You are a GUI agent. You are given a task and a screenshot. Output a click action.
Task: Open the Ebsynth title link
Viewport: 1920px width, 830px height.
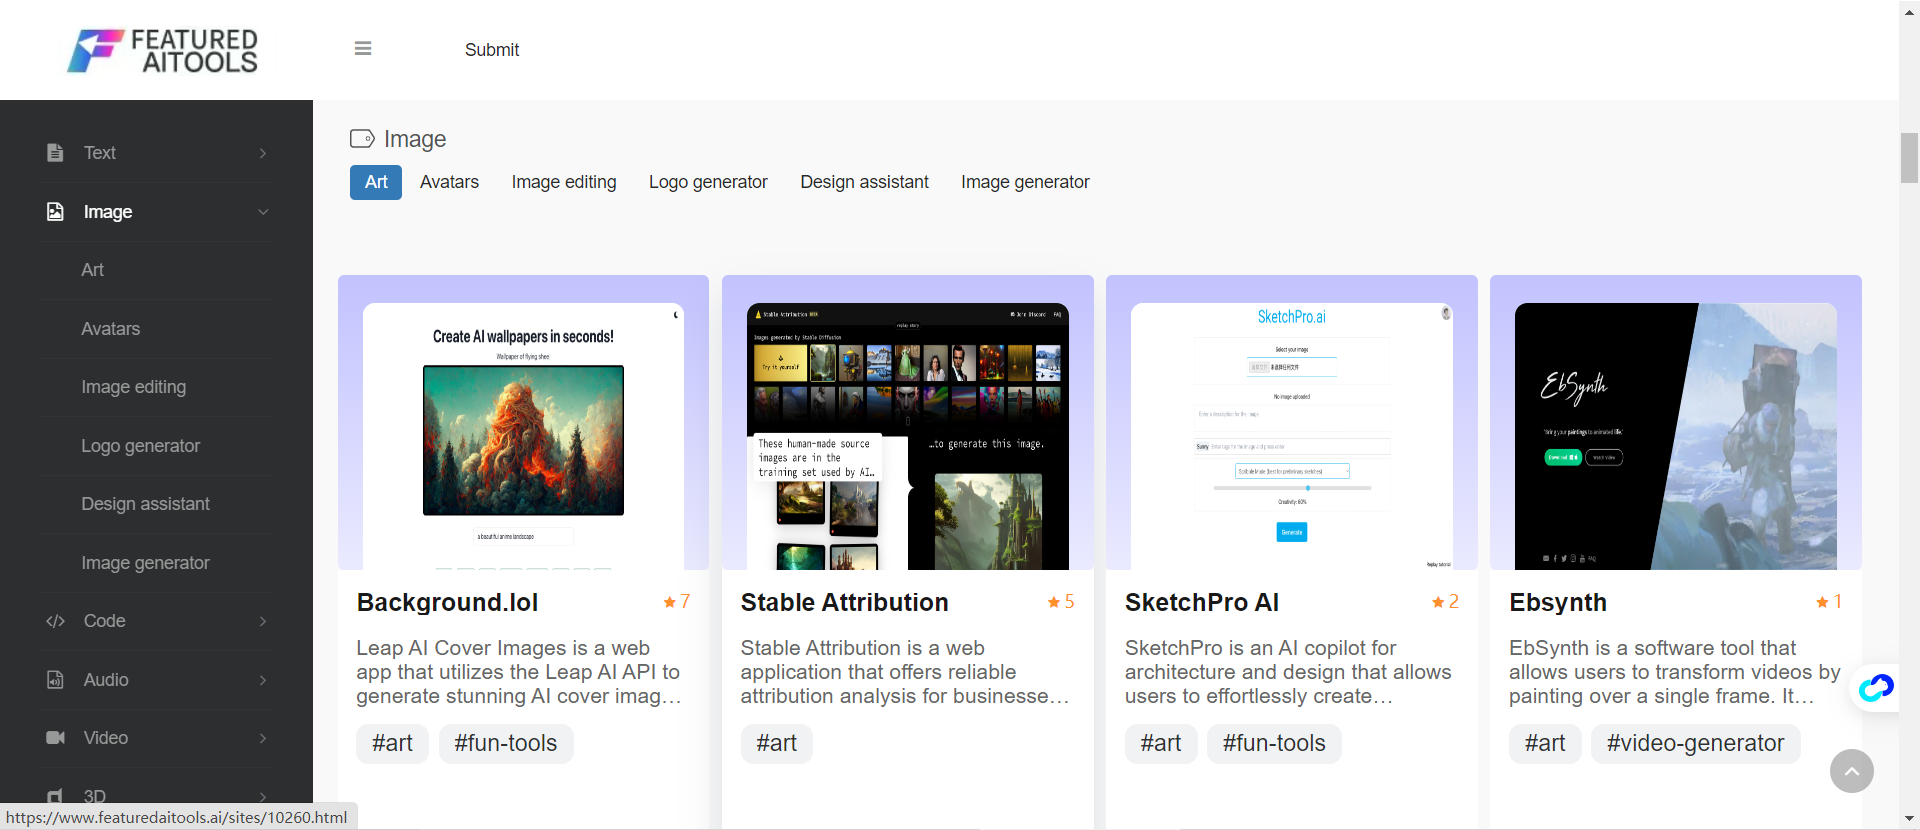pyautogui.click(x=1558, y=603)
